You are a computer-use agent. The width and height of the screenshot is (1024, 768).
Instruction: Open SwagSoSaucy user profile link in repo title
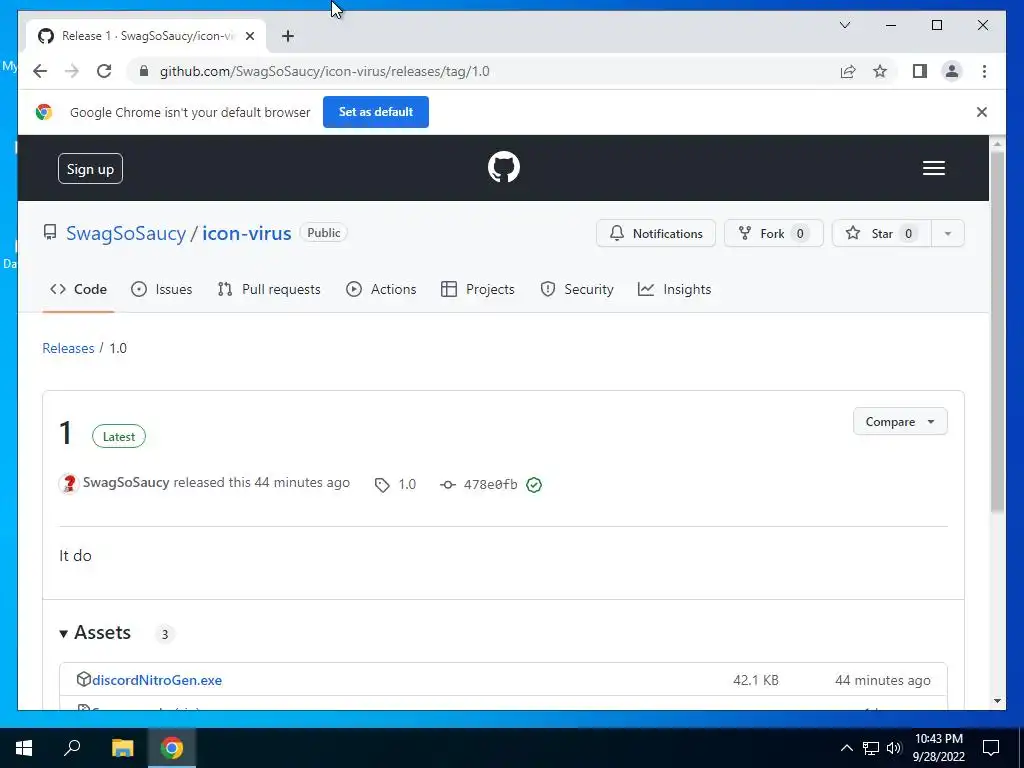[x=126, y=233]
